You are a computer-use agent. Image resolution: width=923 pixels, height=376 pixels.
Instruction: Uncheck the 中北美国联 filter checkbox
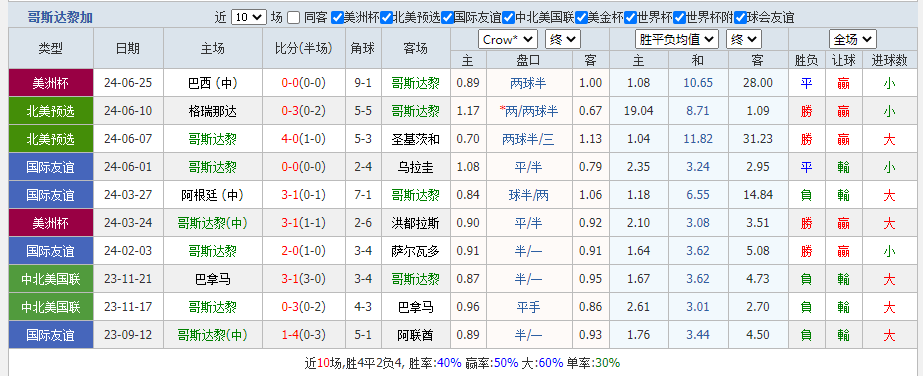coord(509,18)
